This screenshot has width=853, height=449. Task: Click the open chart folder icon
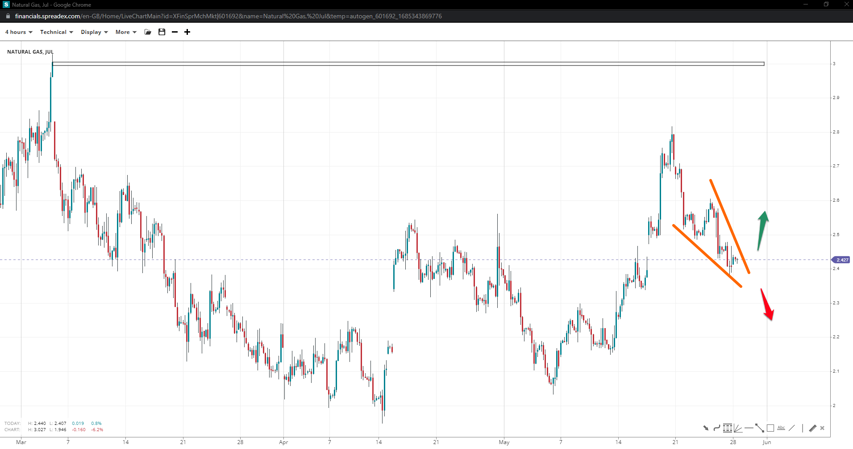pos(148,32)
